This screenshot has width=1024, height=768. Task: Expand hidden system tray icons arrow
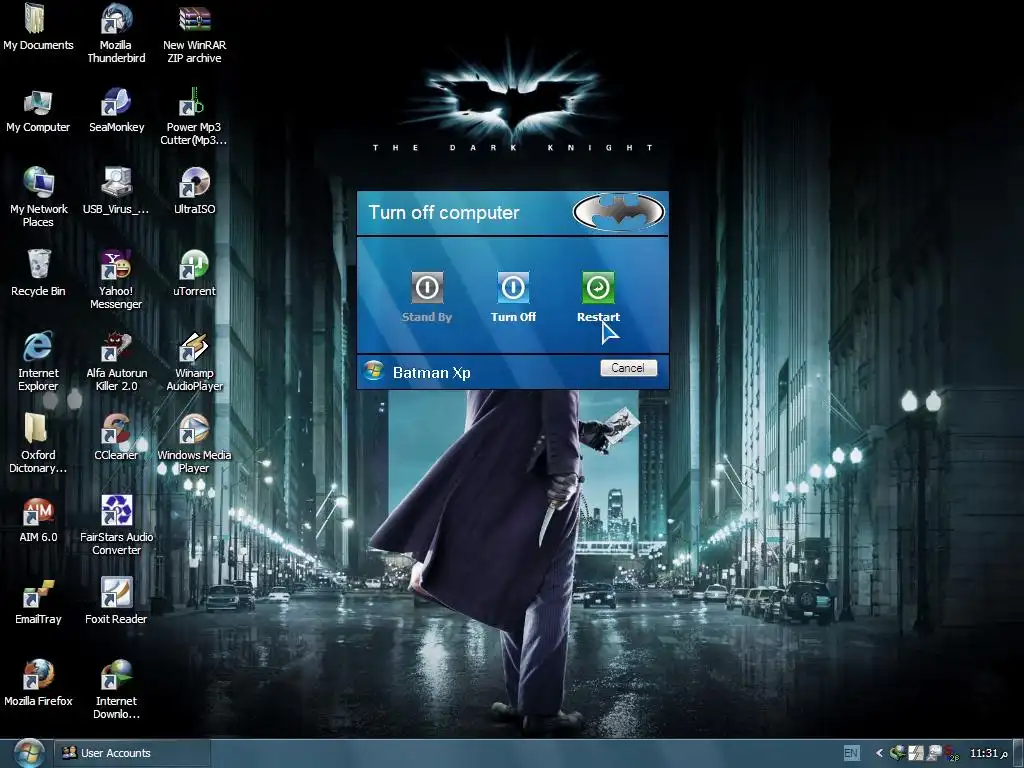pos(879,753)
